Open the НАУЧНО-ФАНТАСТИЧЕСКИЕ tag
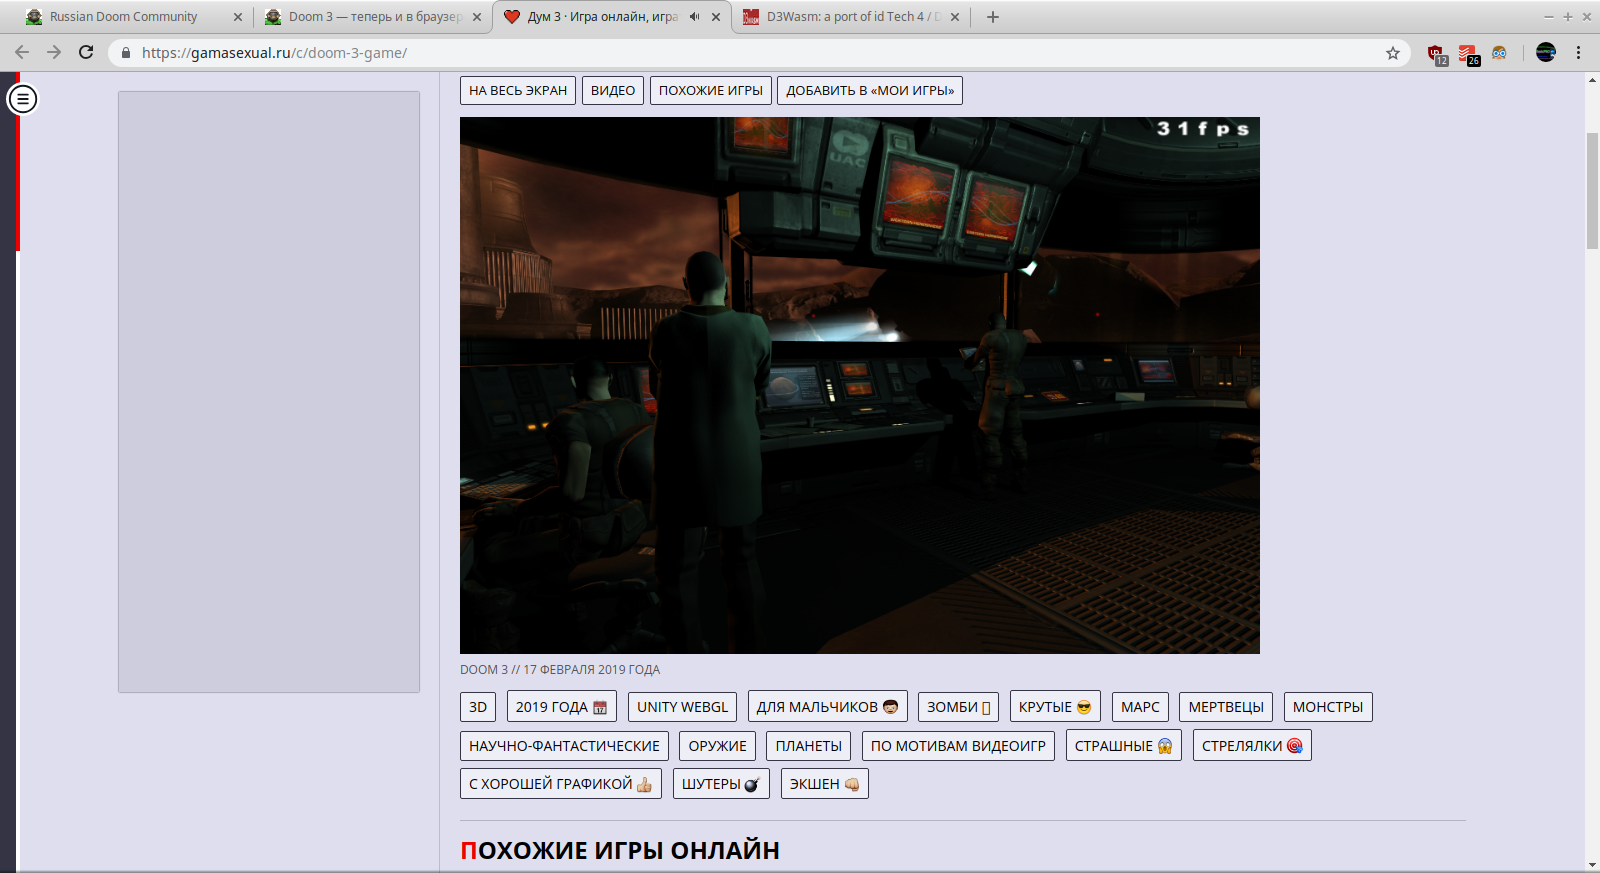The width and height of the screenshot is (1600, 873). (x=564, y=746)
